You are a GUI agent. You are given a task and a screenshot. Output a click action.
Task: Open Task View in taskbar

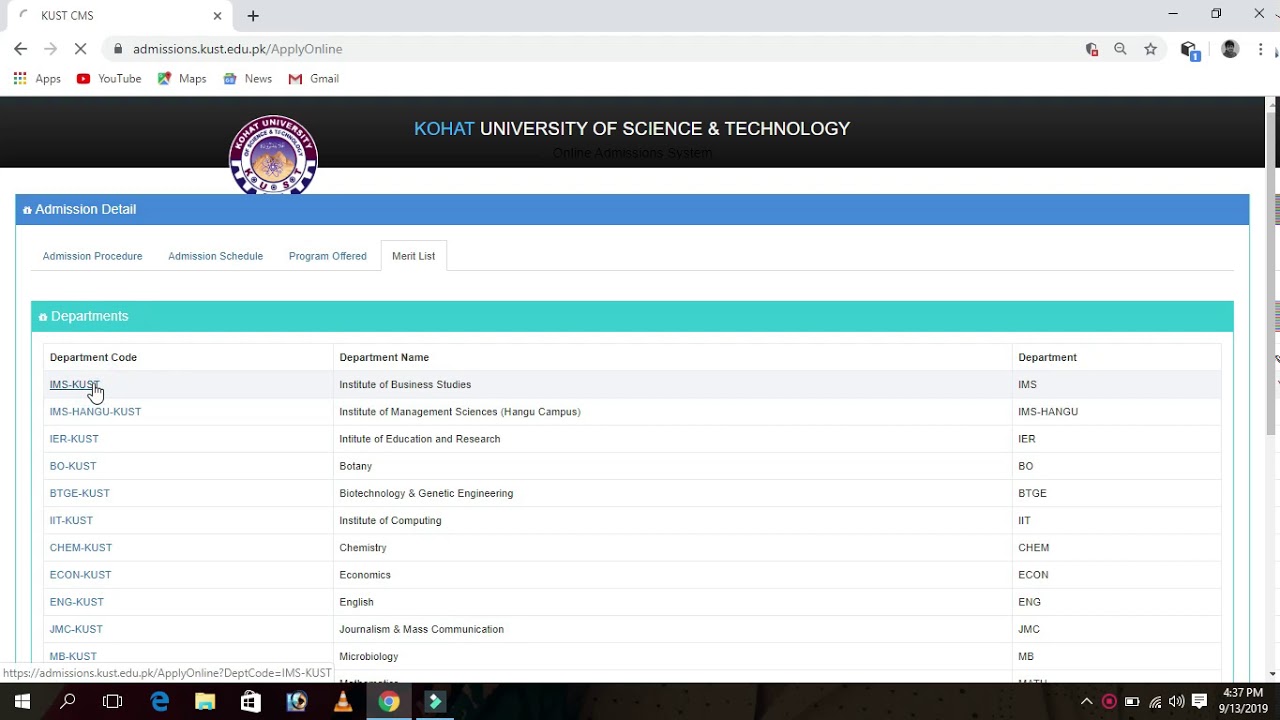pos(113,702)
